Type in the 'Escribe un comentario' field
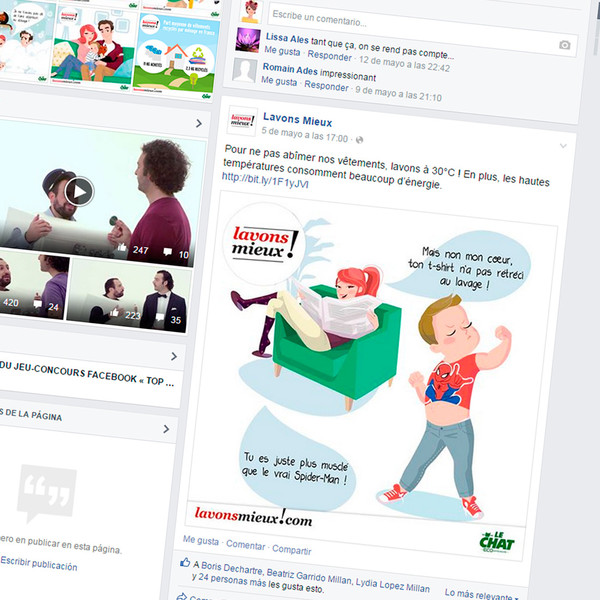 coord(400,16)
